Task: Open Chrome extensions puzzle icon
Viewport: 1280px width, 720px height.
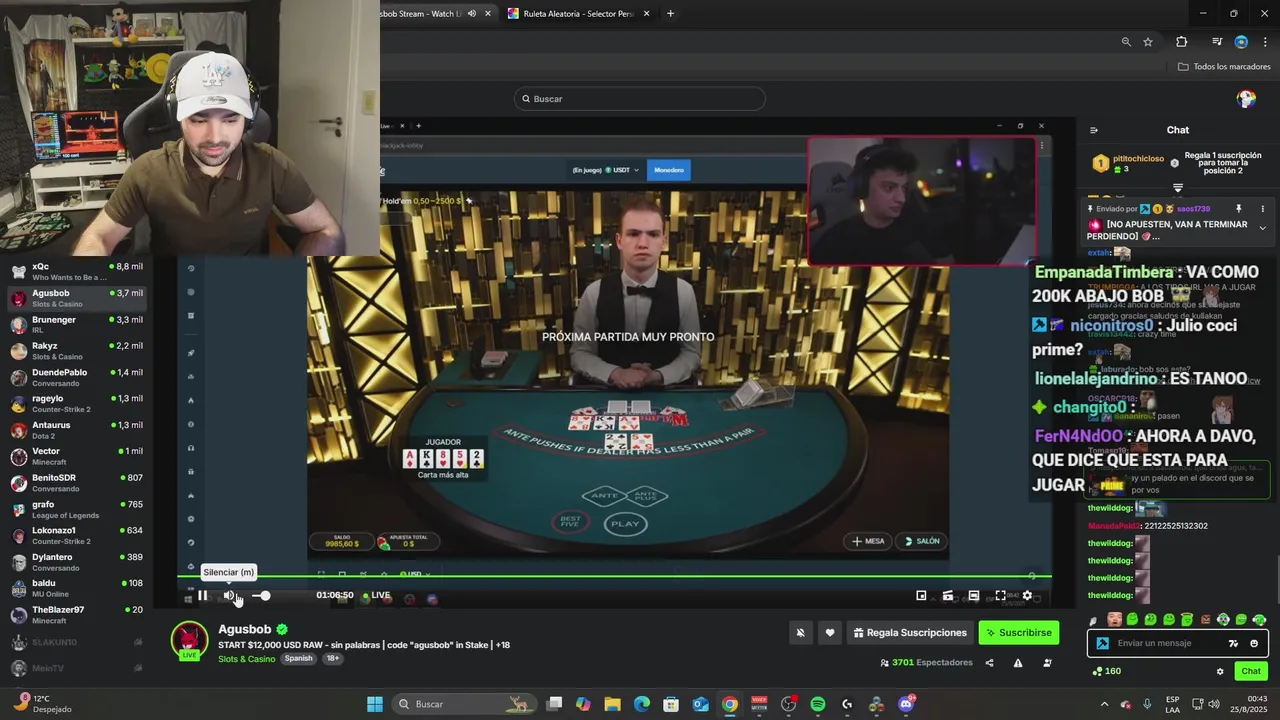Action: pos(1181,42)
